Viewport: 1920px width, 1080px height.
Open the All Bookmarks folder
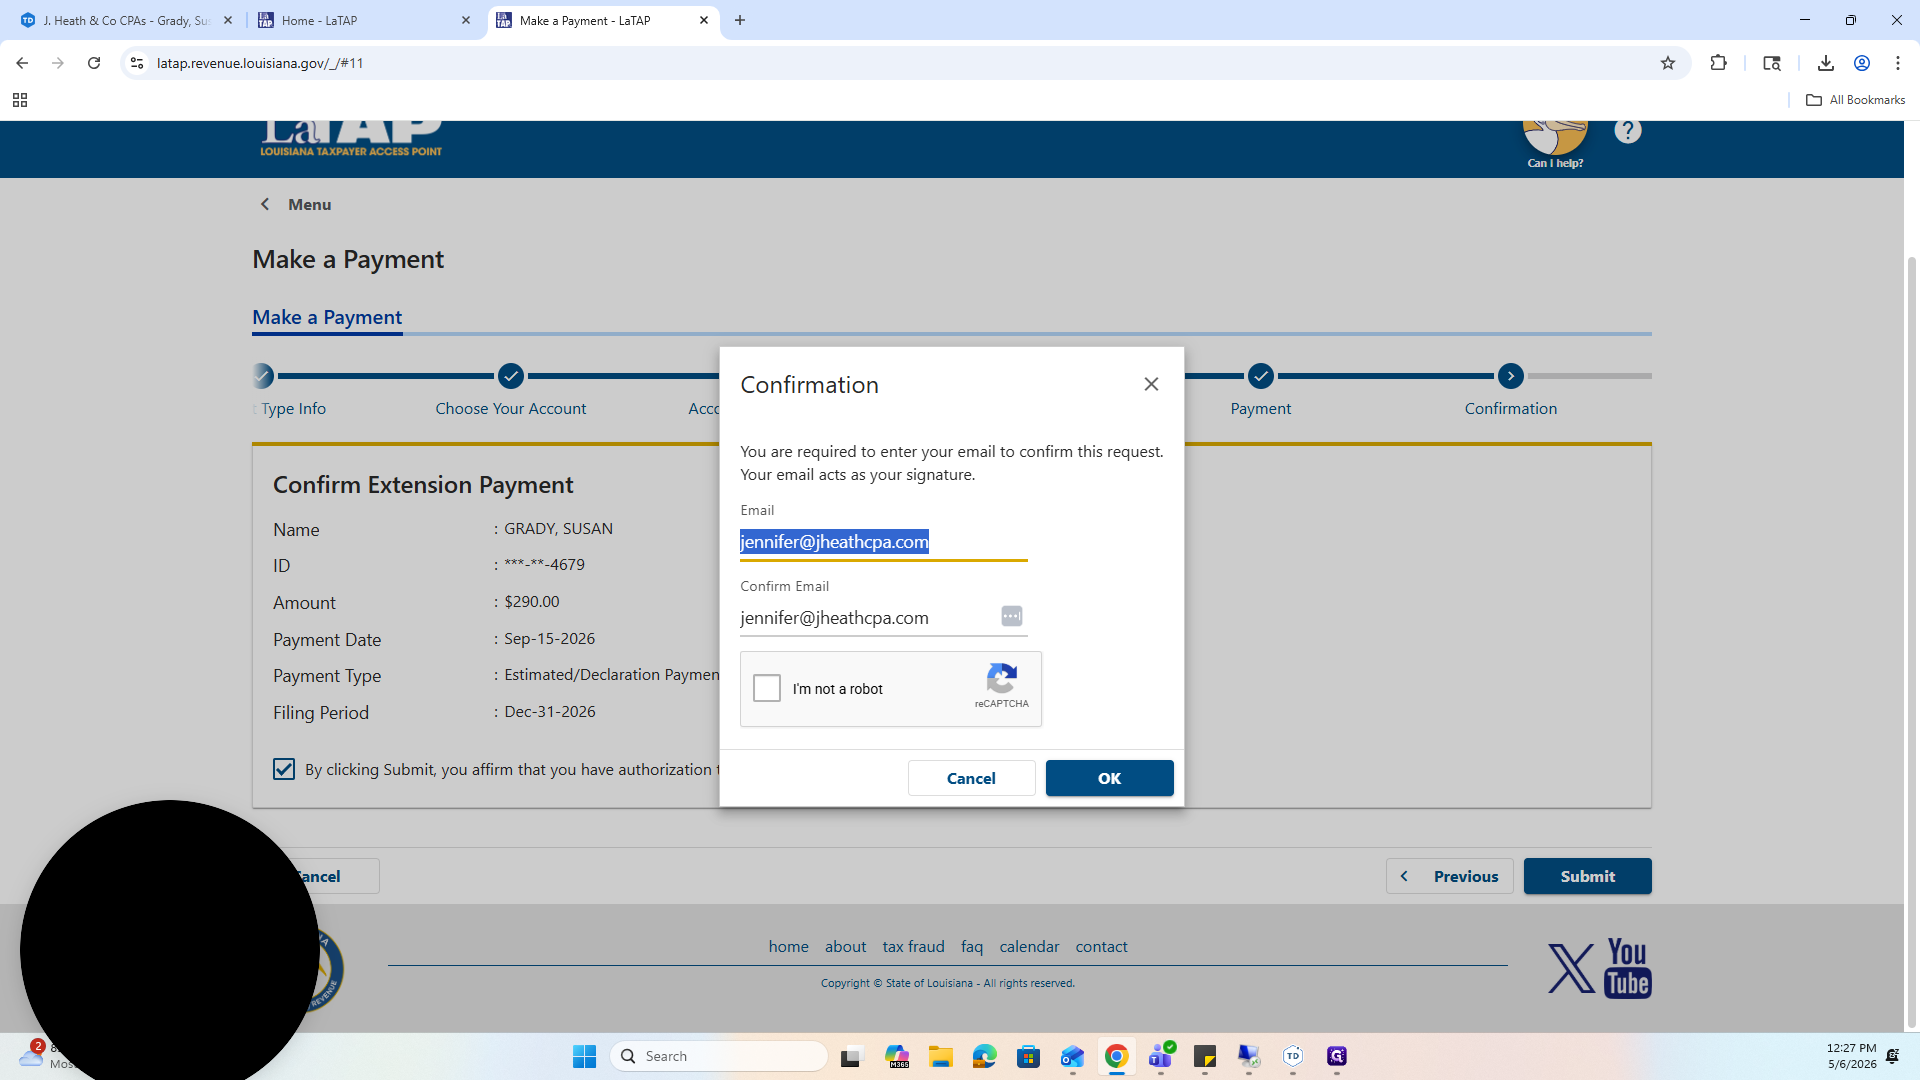tap(1855, 100)
